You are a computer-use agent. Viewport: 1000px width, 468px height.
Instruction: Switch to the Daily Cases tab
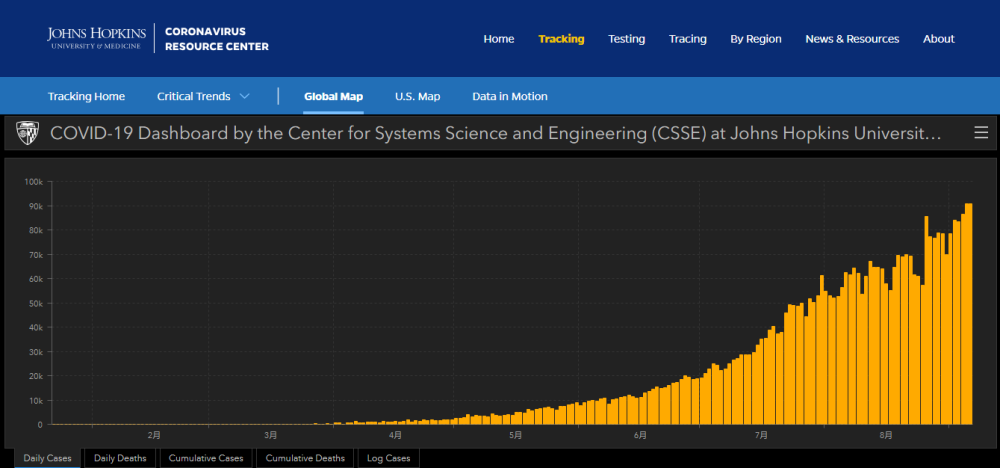[47, 458]
